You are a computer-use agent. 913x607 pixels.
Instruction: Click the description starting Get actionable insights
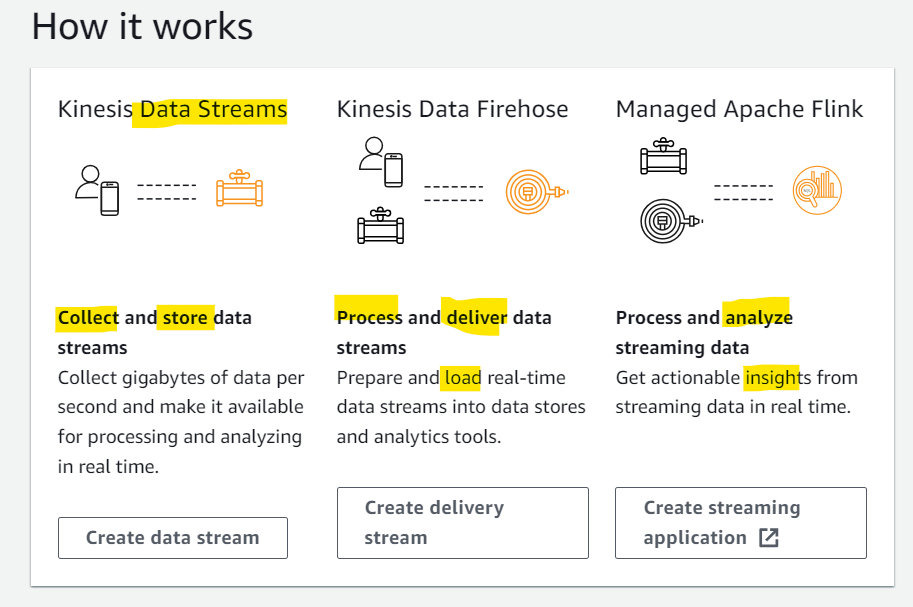tap(737, 392)
